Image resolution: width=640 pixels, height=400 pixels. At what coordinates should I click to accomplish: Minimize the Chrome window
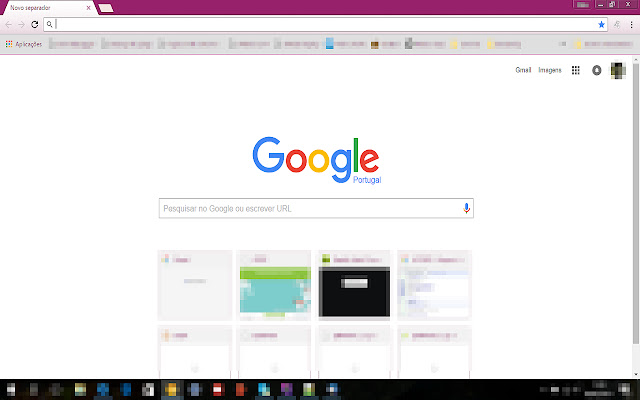600,4
